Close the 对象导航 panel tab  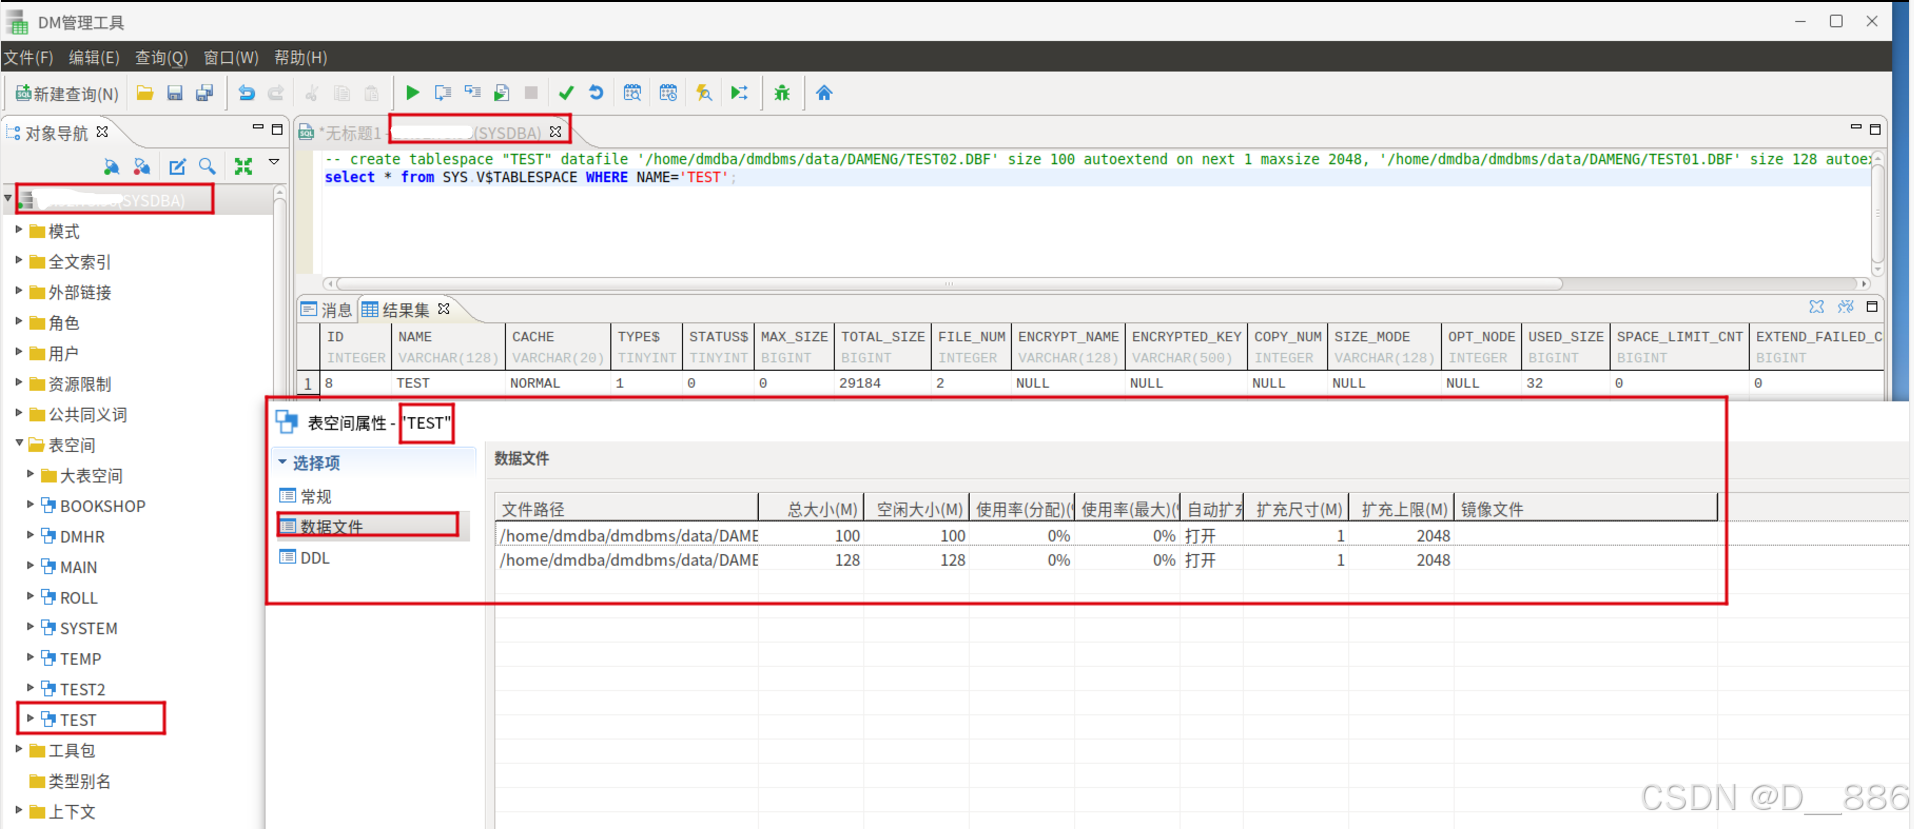[102, 131]
